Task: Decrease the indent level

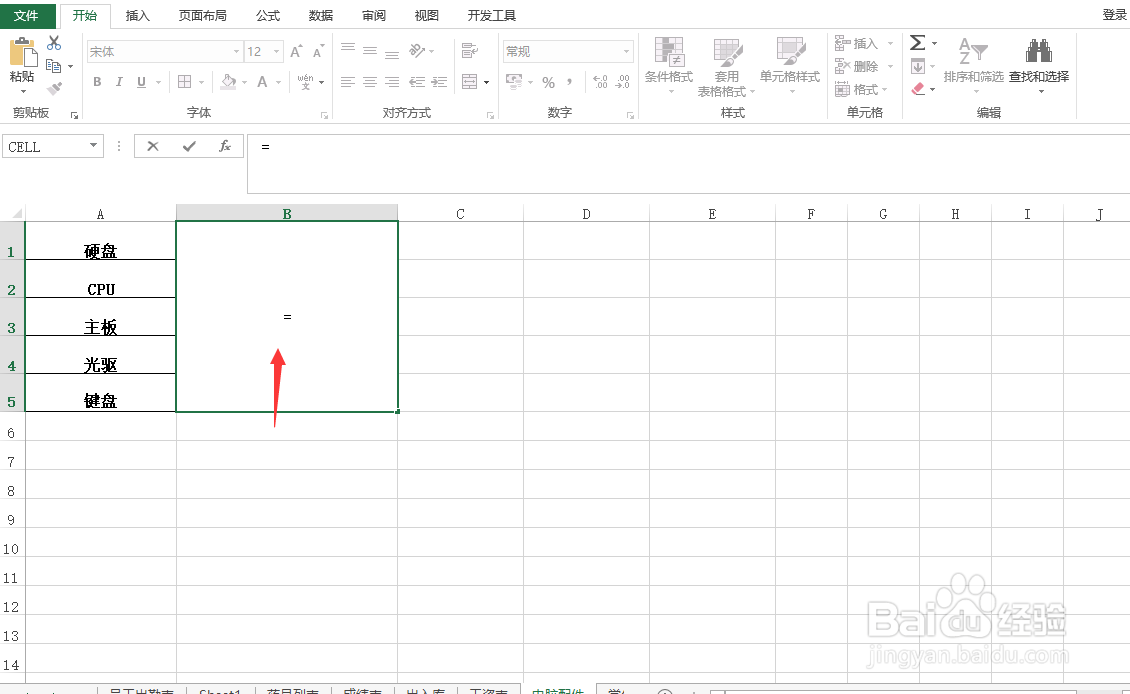Action: [417, 82]
